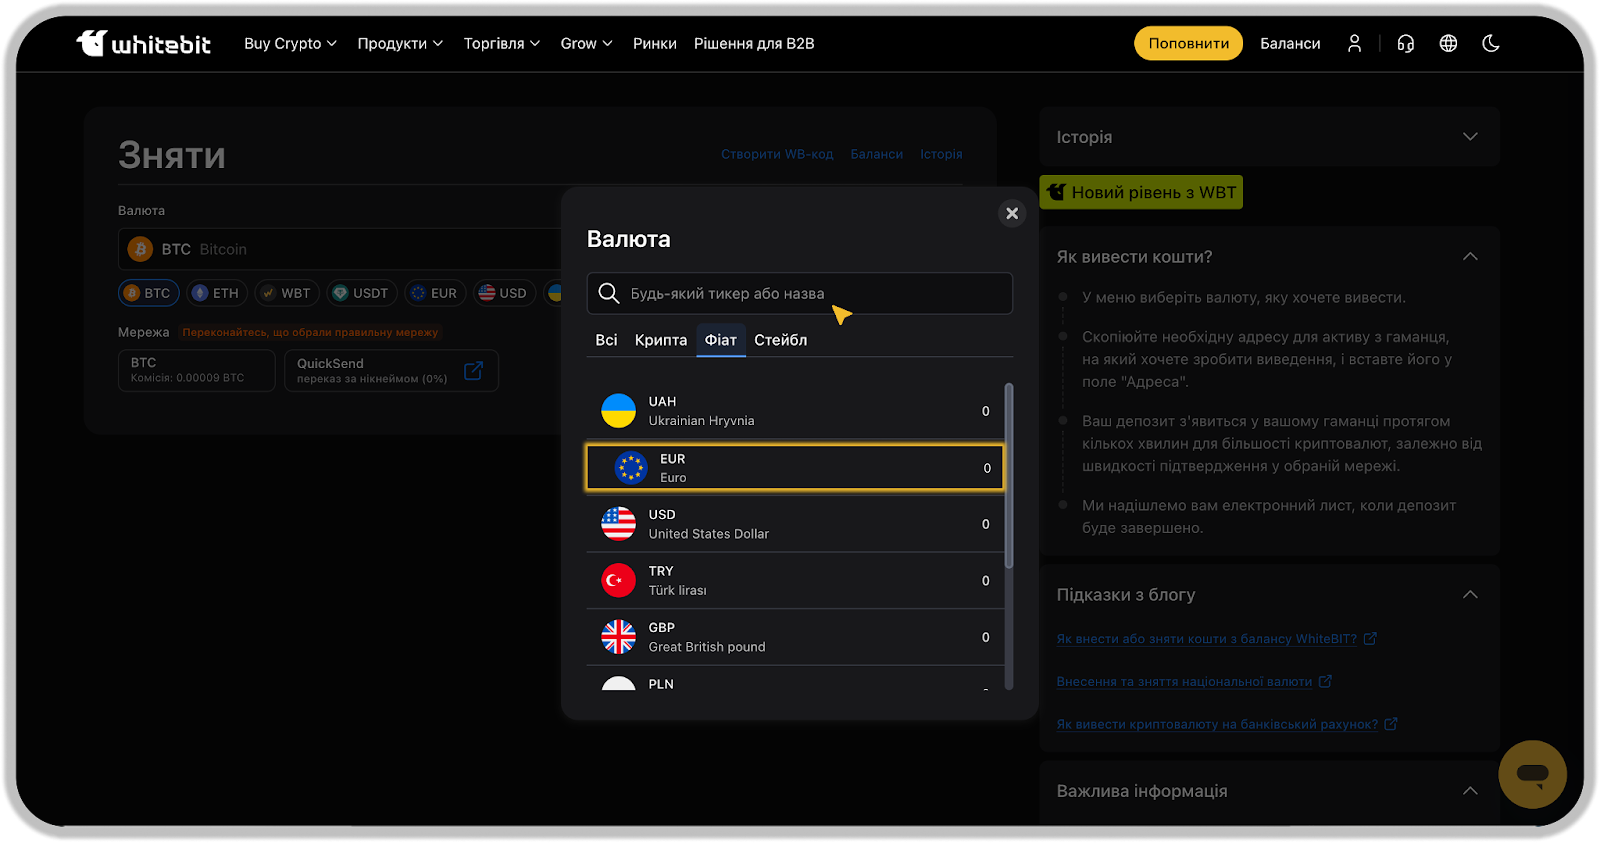
Task: Click the QuickSend external link icon
Action: 474,371
